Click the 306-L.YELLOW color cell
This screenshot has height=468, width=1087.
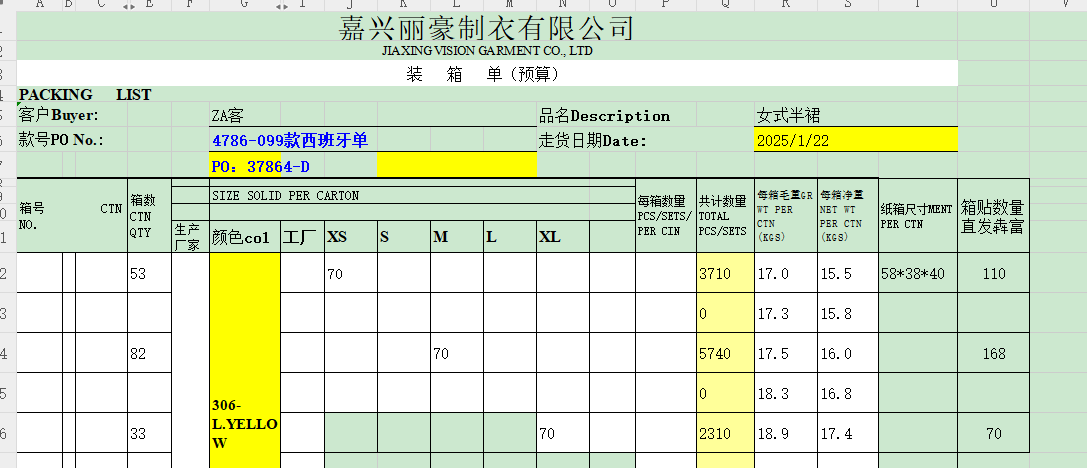(244, 425)
